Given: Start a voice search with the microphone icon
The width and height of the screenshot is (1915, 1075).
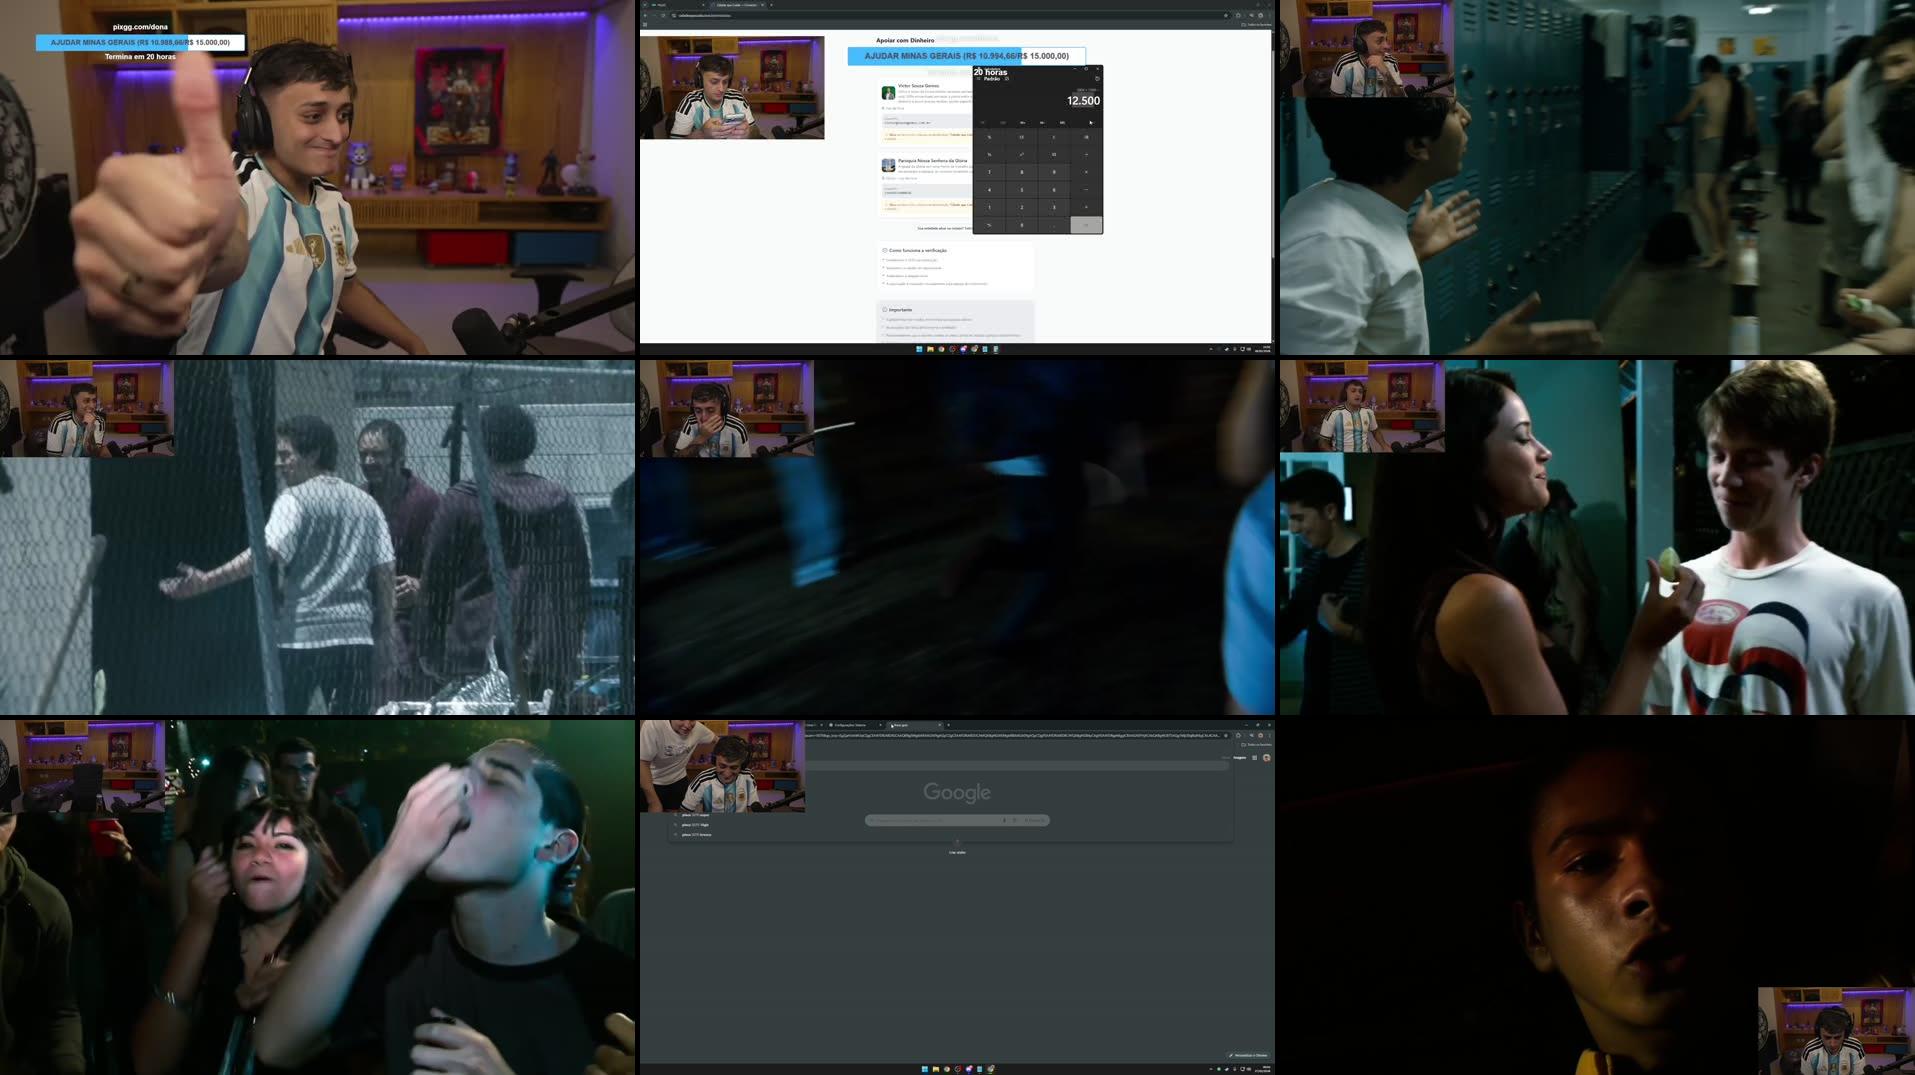Looking at the screenshot, I should click(1004, 820).
